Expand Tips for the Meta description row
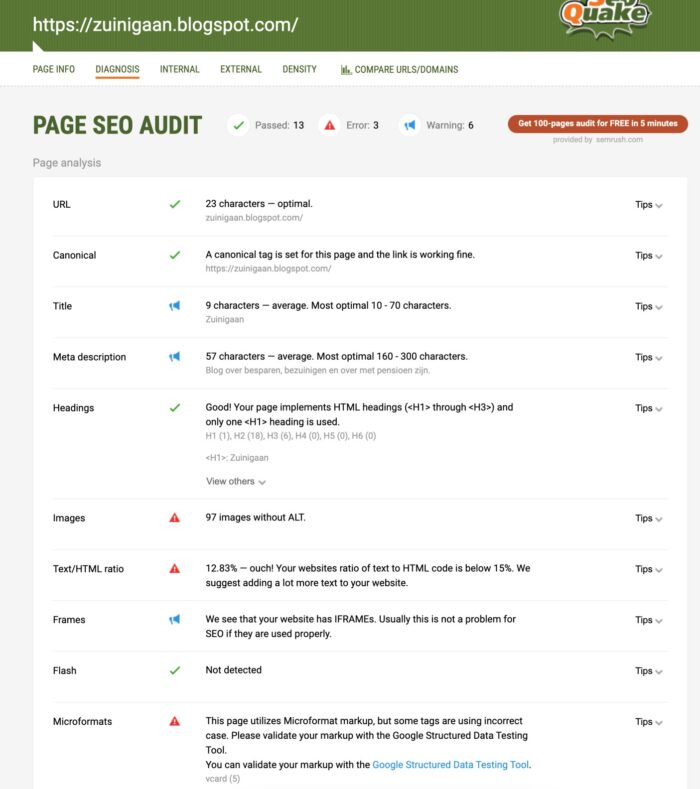Viewport: 700px width, 789px height. 648,357
